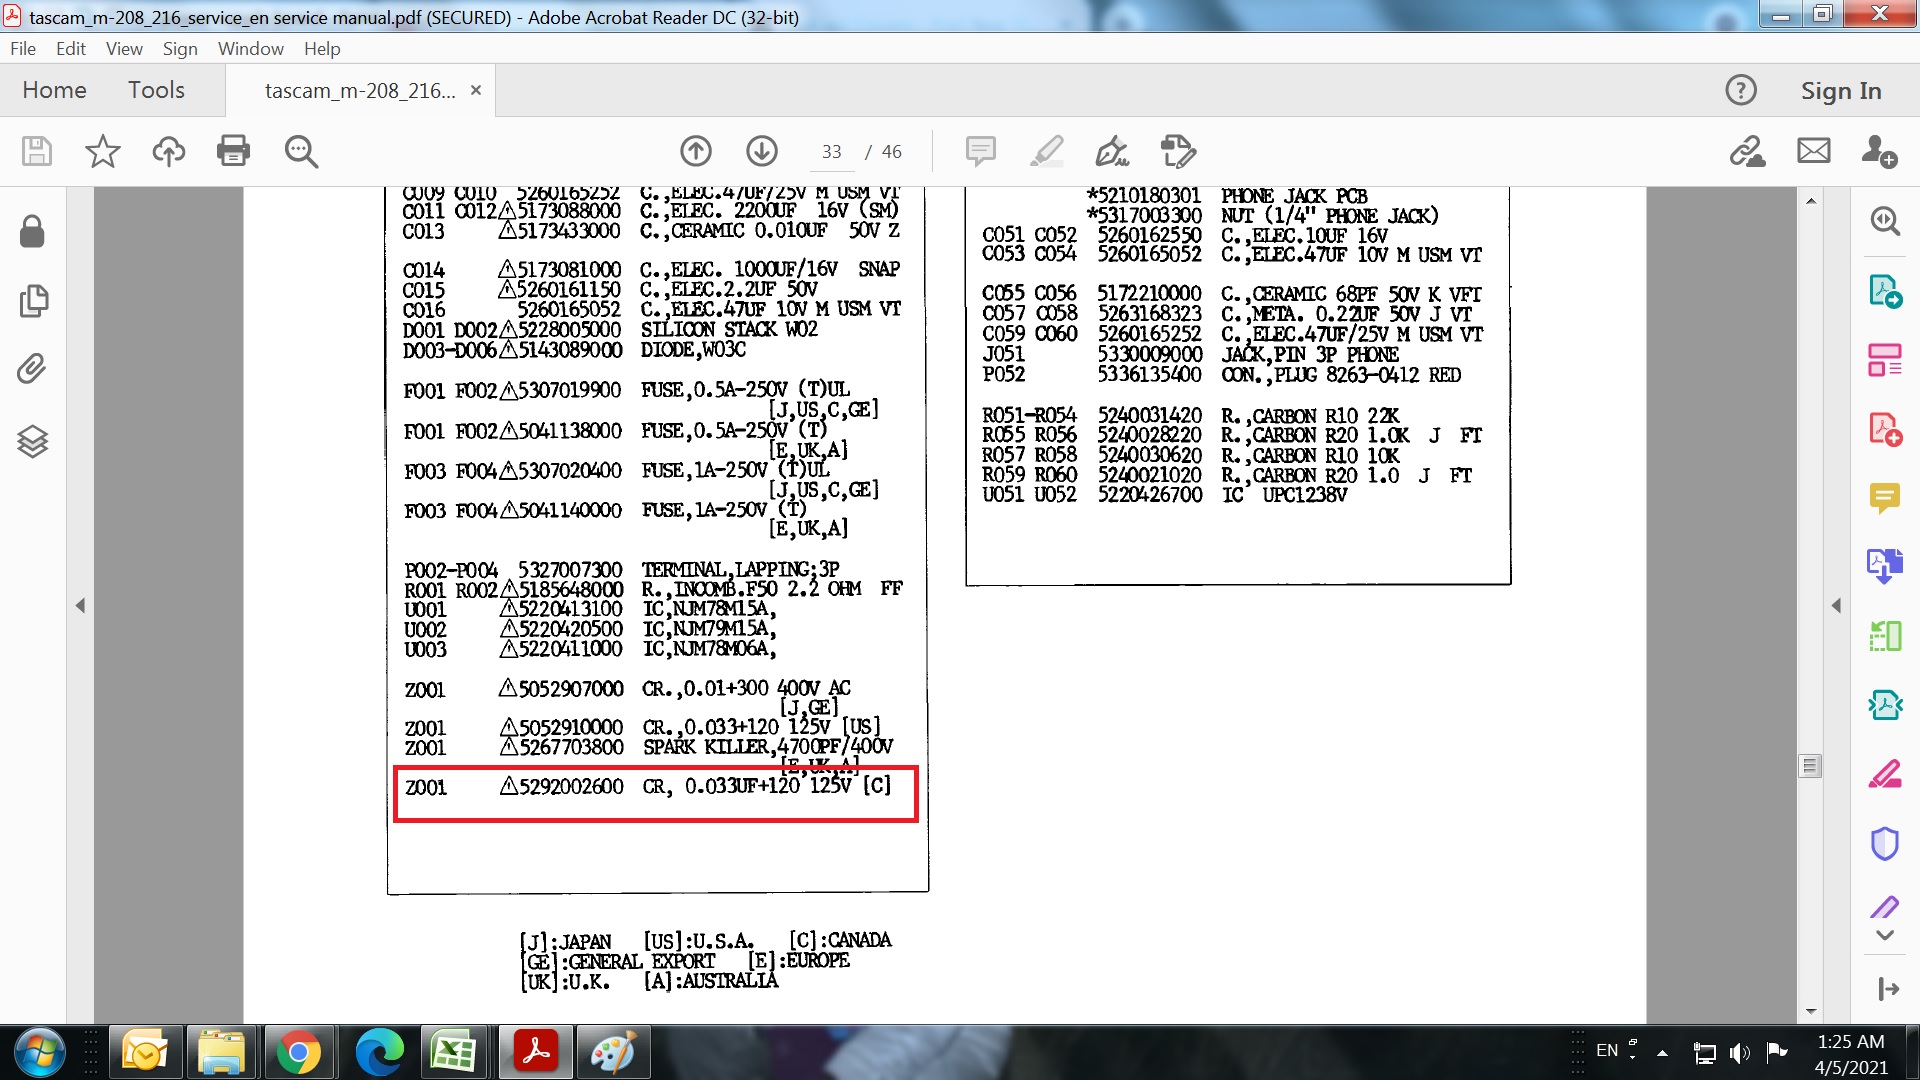Open the Sign document pen tool

(1112, 151)
